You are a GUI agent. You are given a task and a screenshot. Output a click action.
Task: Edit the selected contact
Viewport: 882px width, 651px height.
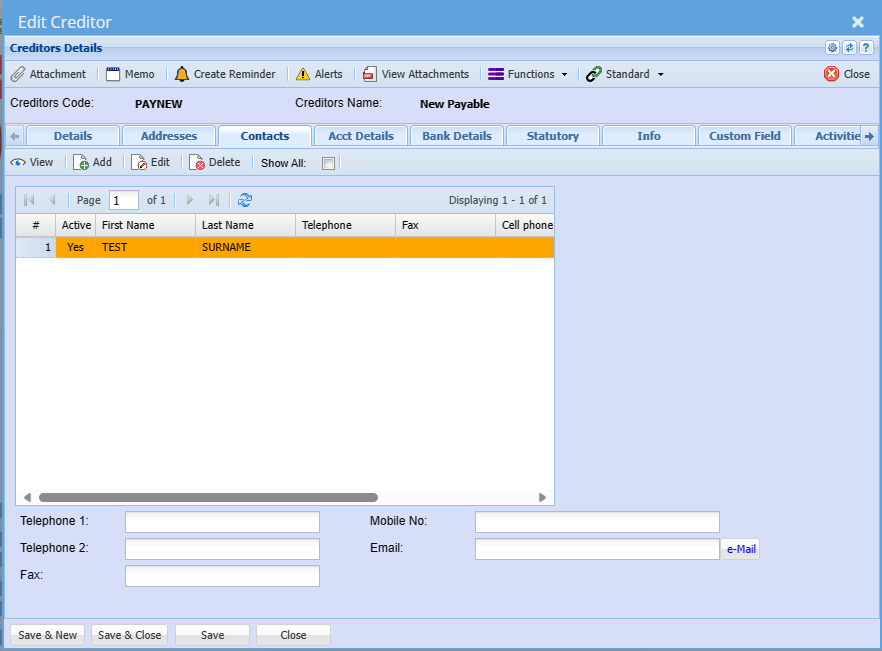139,162
